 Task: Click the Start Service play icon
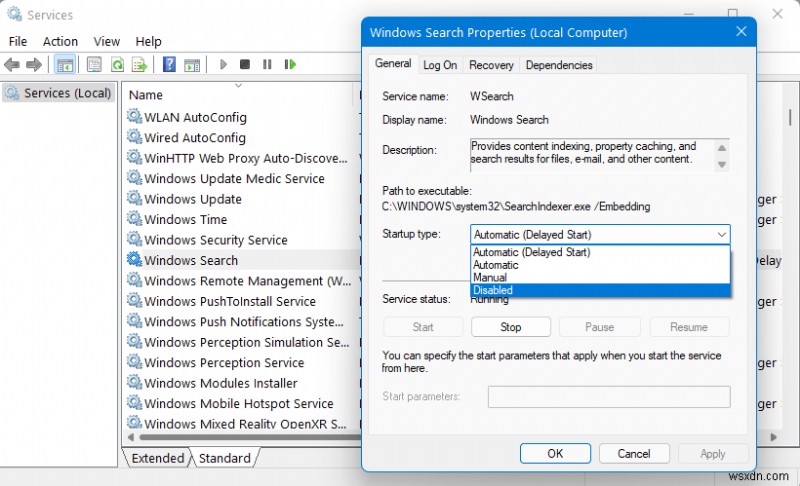coord(223,64)
